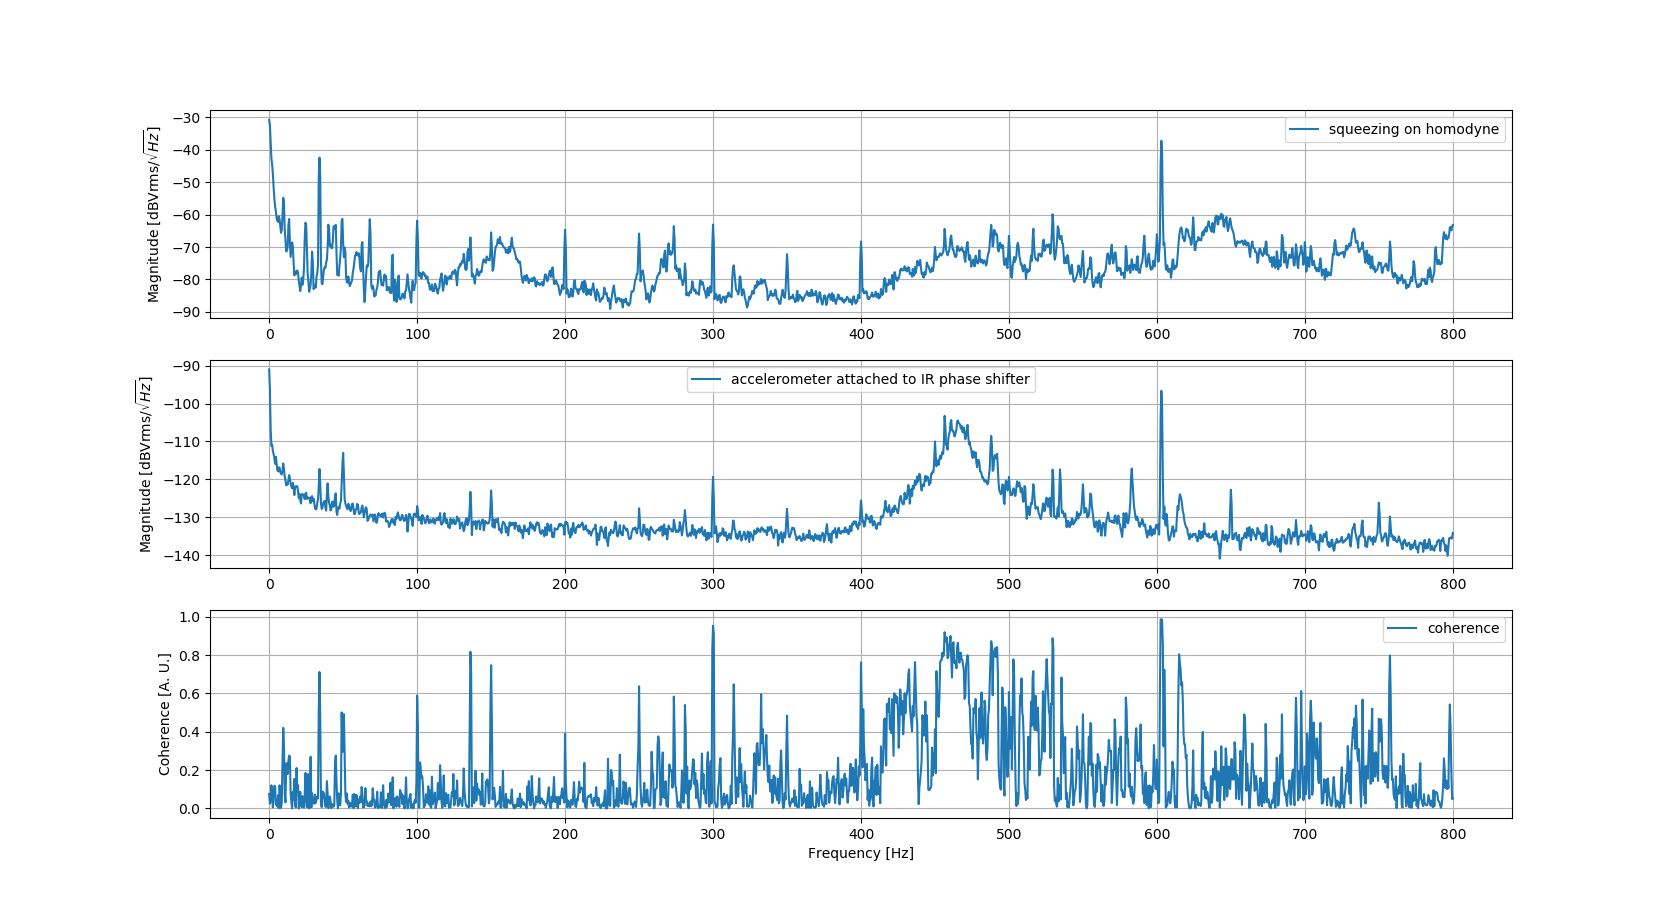Click the −40 y-axis tick label

click(x=187, y=150)
